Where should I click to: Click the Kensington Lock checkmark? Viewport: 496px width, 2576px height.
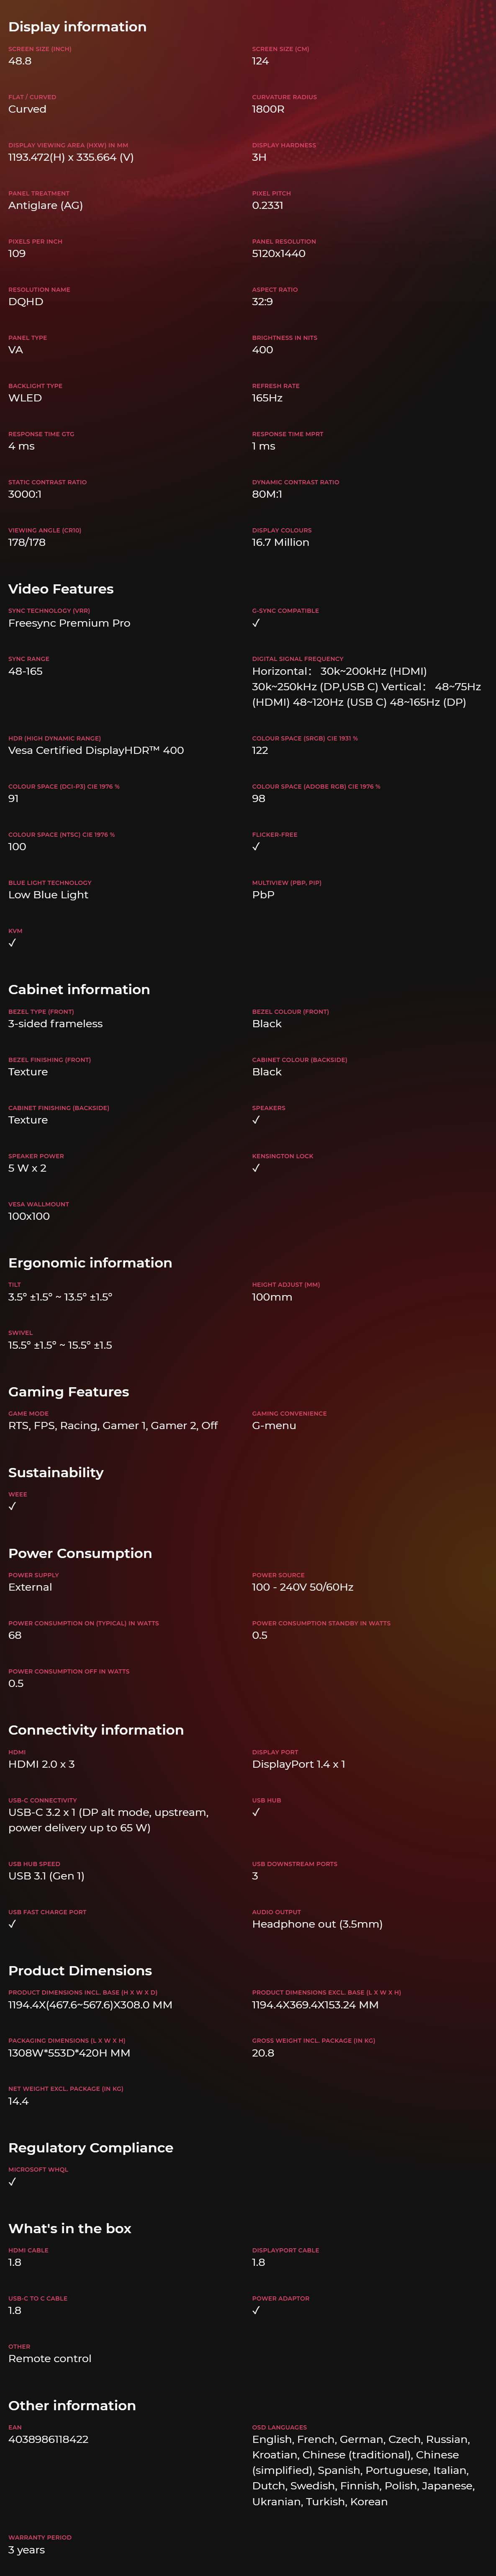[256, 1168]
